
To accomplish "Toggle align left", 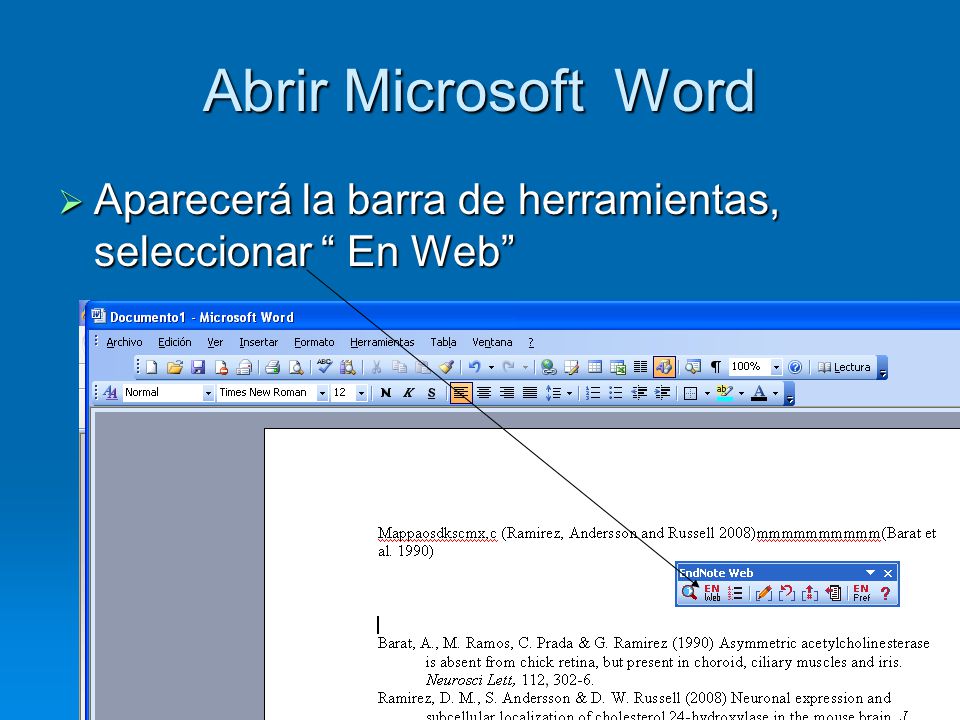I will click(x=460, y=392).
